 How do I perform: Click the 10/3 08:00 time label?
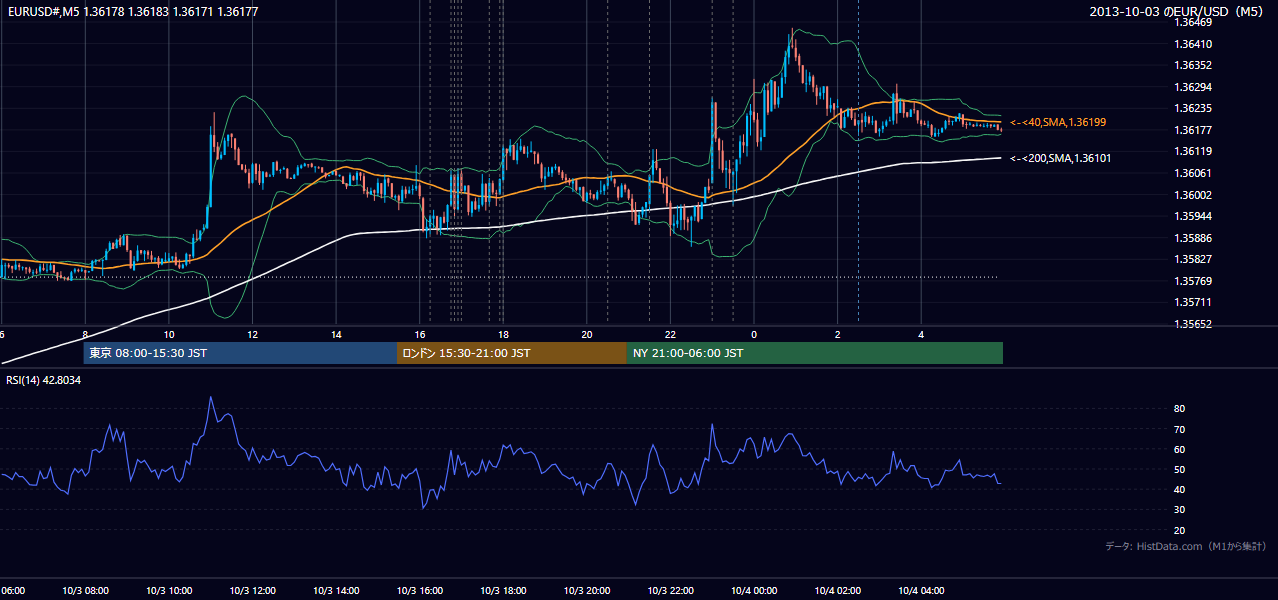pyautogui.click(x=84, y=590)
